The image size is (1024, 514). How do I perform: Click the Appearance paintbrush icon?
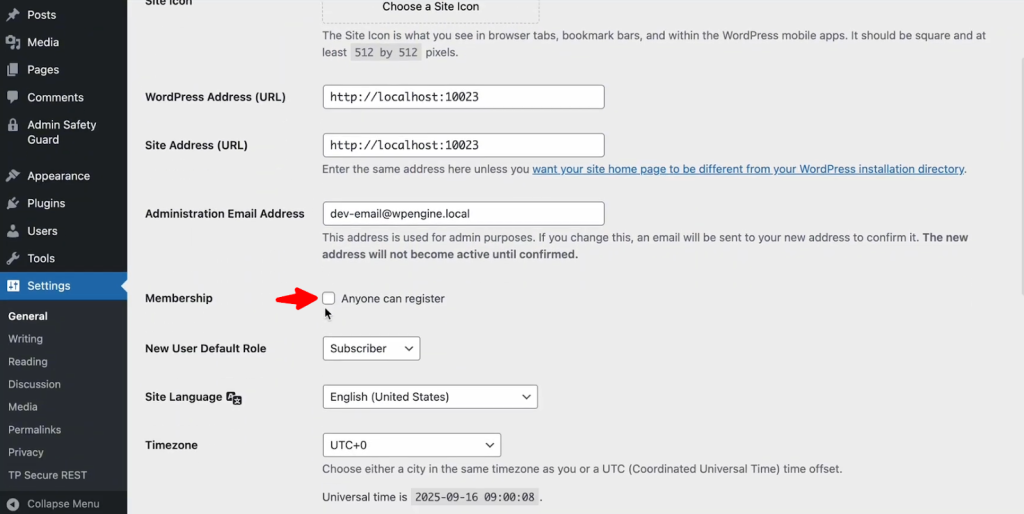pos(13,176)
